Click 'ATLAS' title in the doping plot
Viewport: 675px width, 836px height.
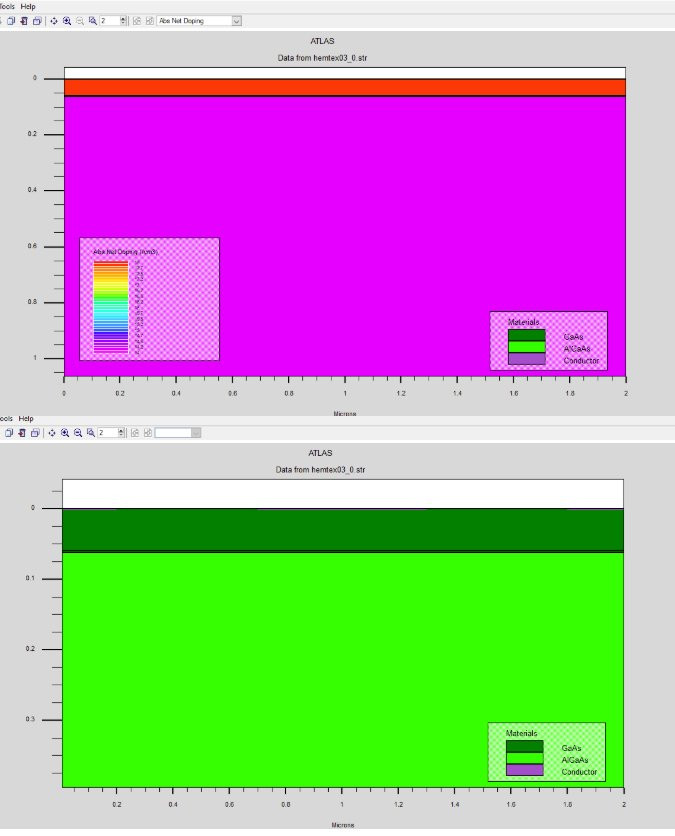[322, 41]
